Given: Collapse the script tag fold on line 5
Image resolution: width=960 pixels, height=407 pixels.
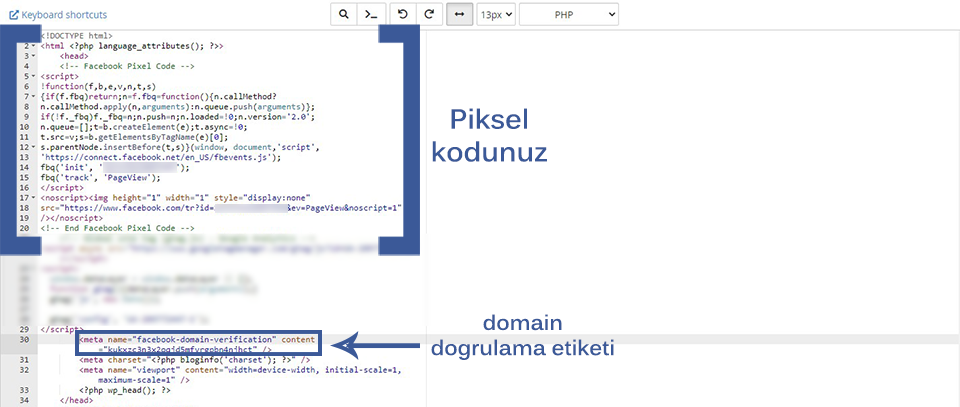Looking at the screenshot, I should pos(34,77).
